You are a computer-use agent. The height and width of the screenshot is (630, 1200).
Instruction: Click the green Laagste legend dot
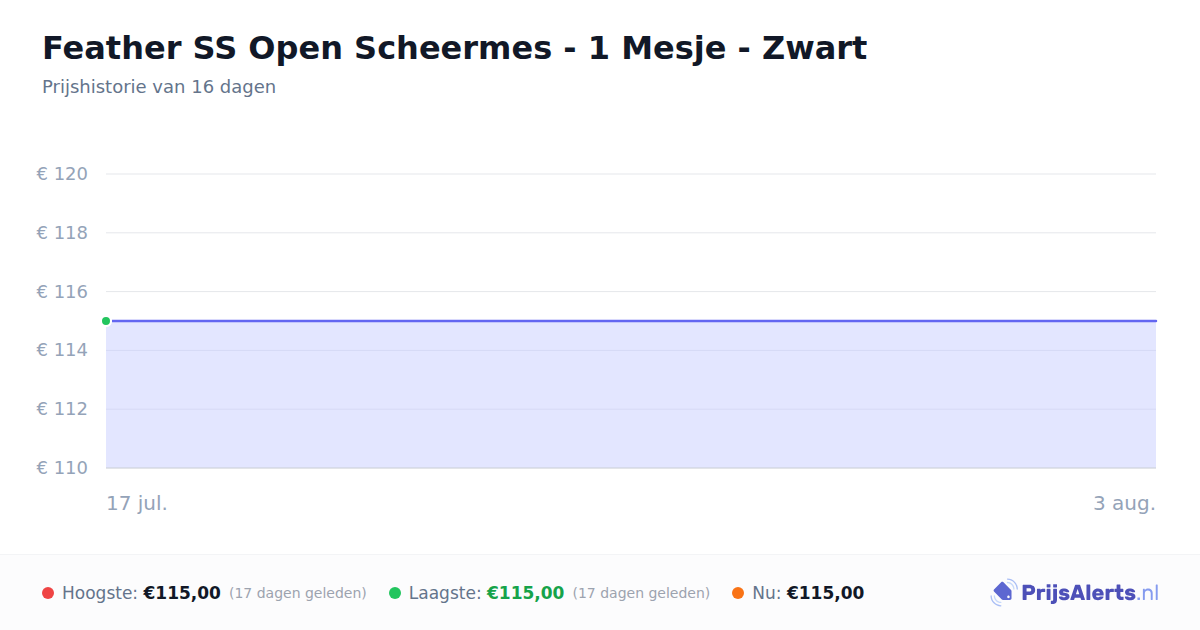(x=395, y=593)
